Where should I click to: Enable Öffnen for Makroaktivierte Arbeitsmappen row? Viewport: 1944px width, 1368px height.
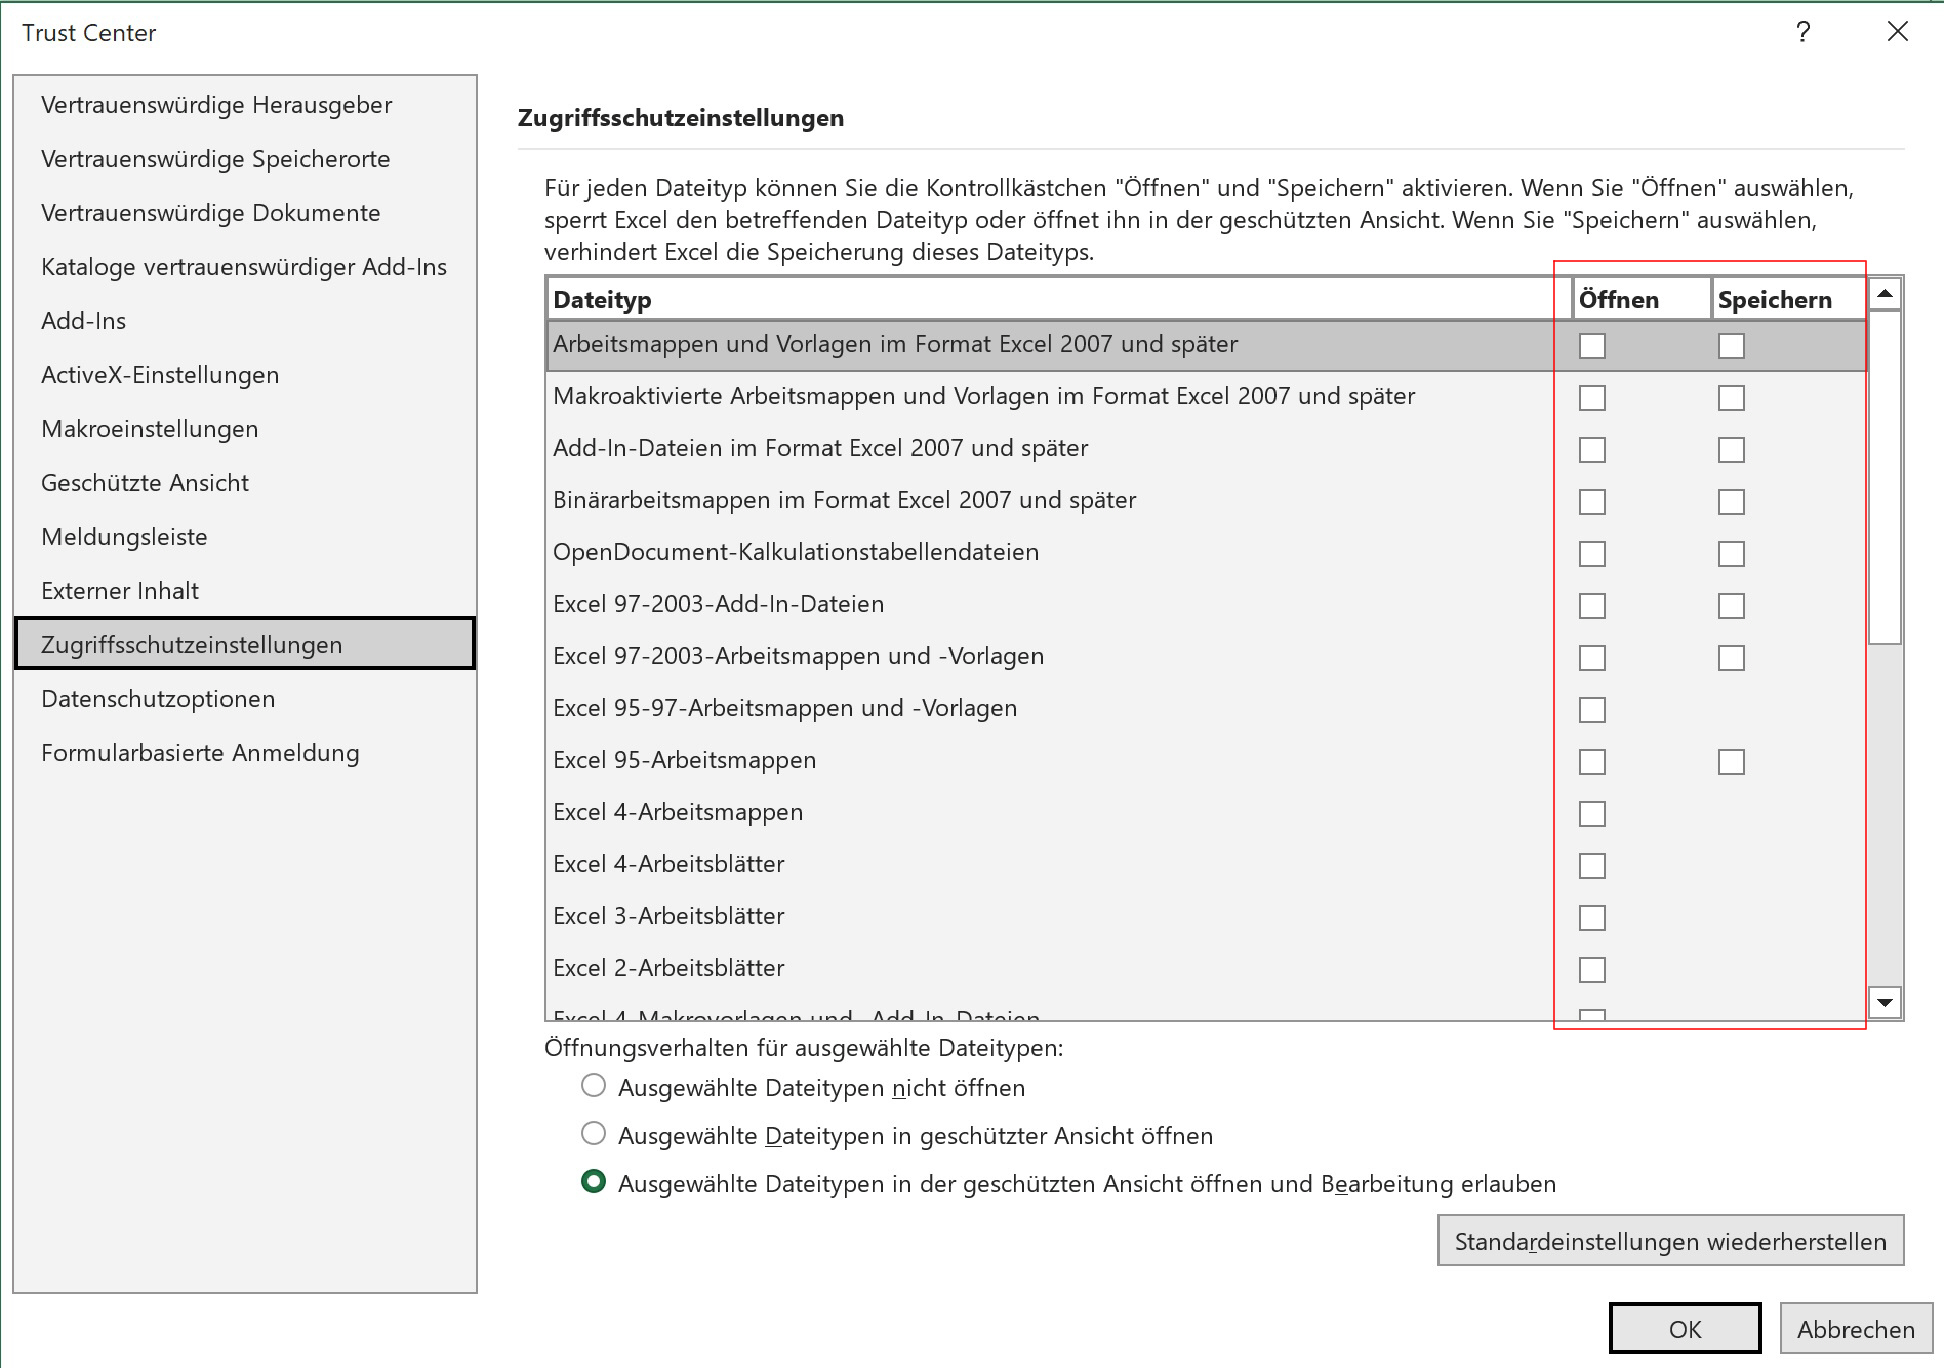point(1592,398)
